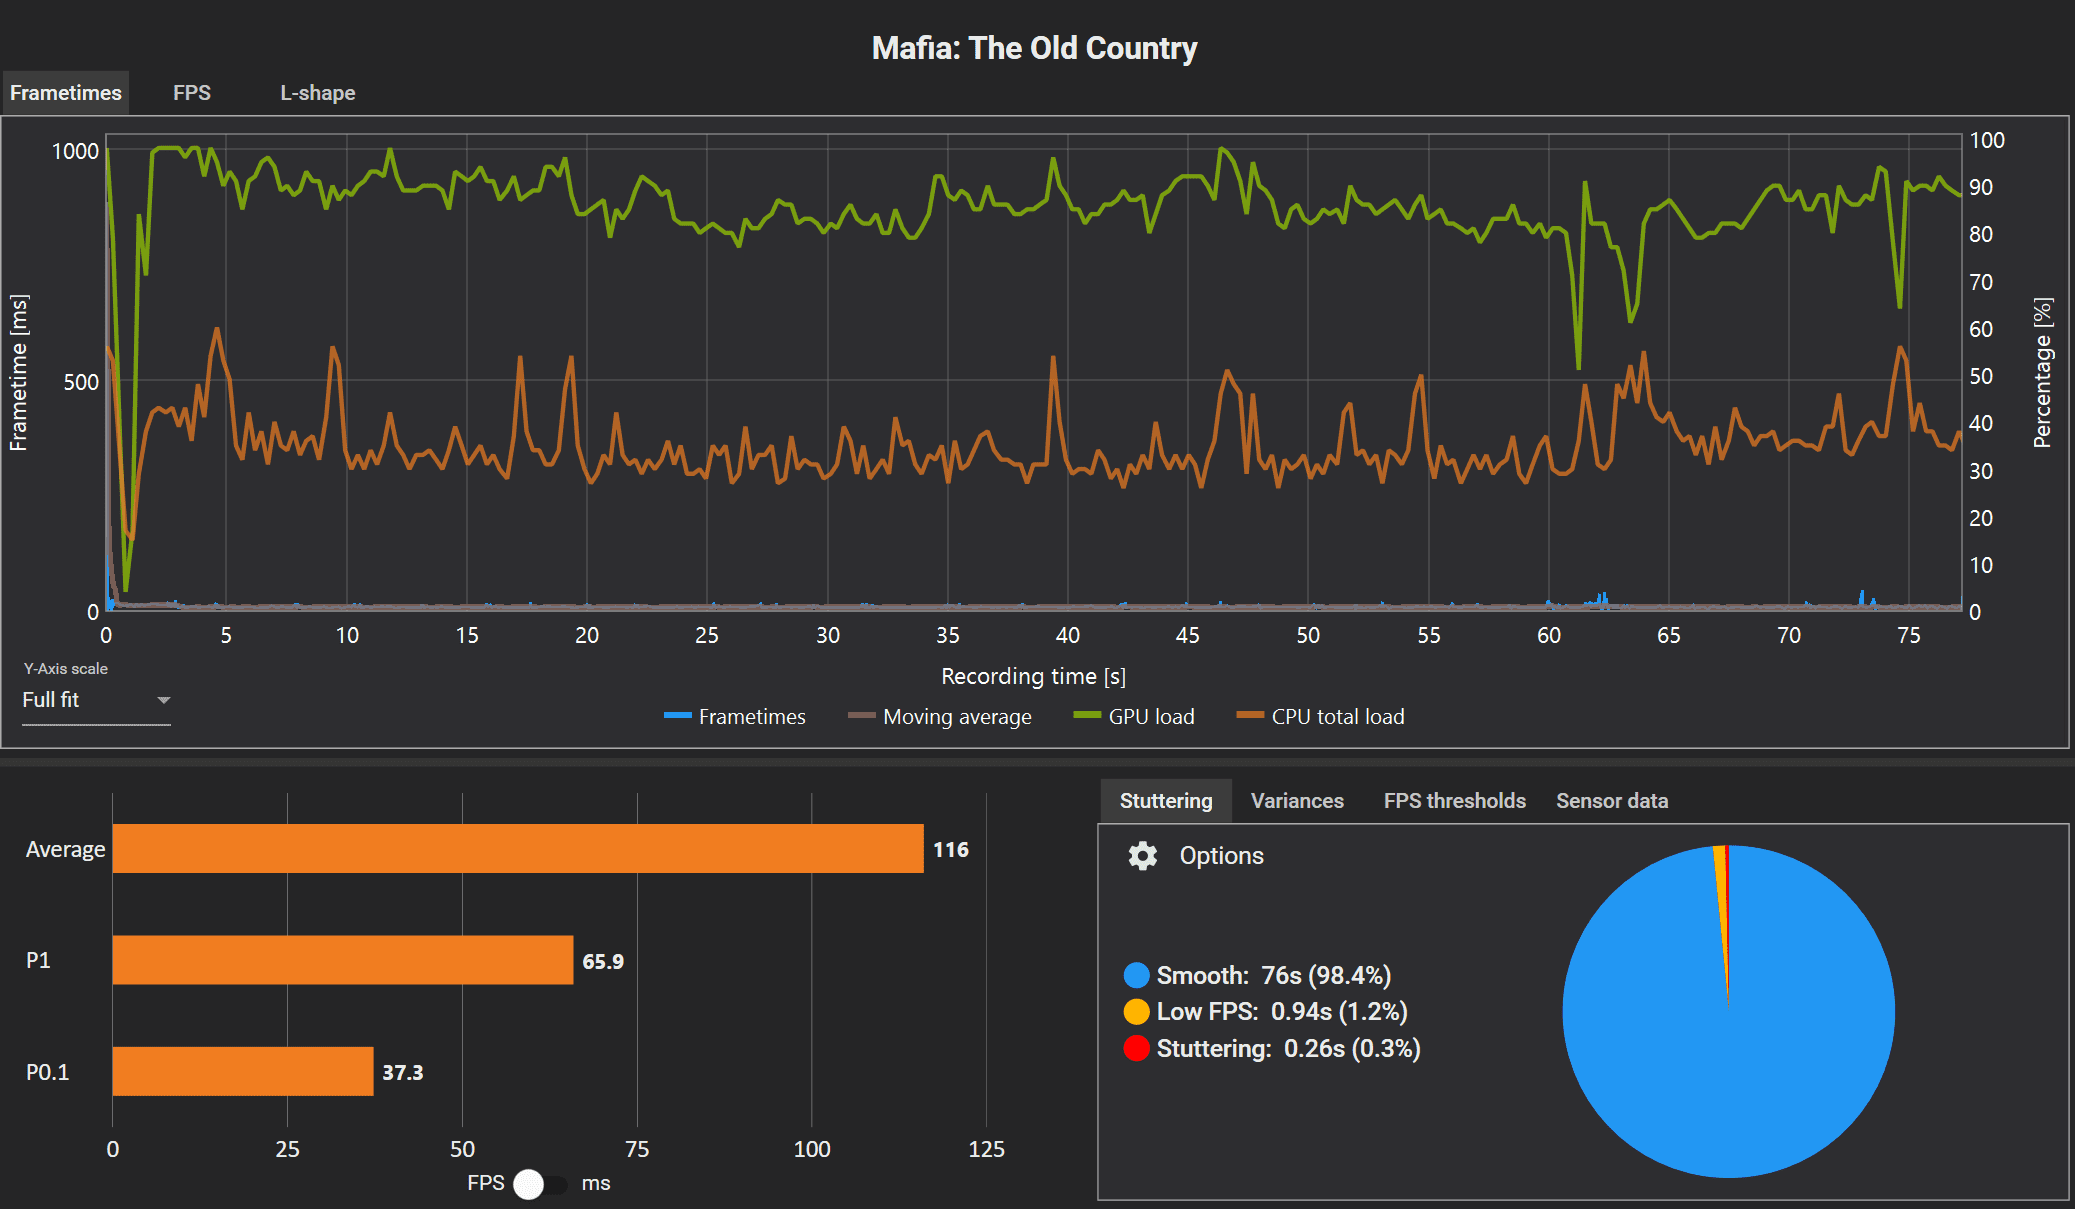Click the Options gear icon
This screenshot has height=1209, width=2075.
(1142, 856)
